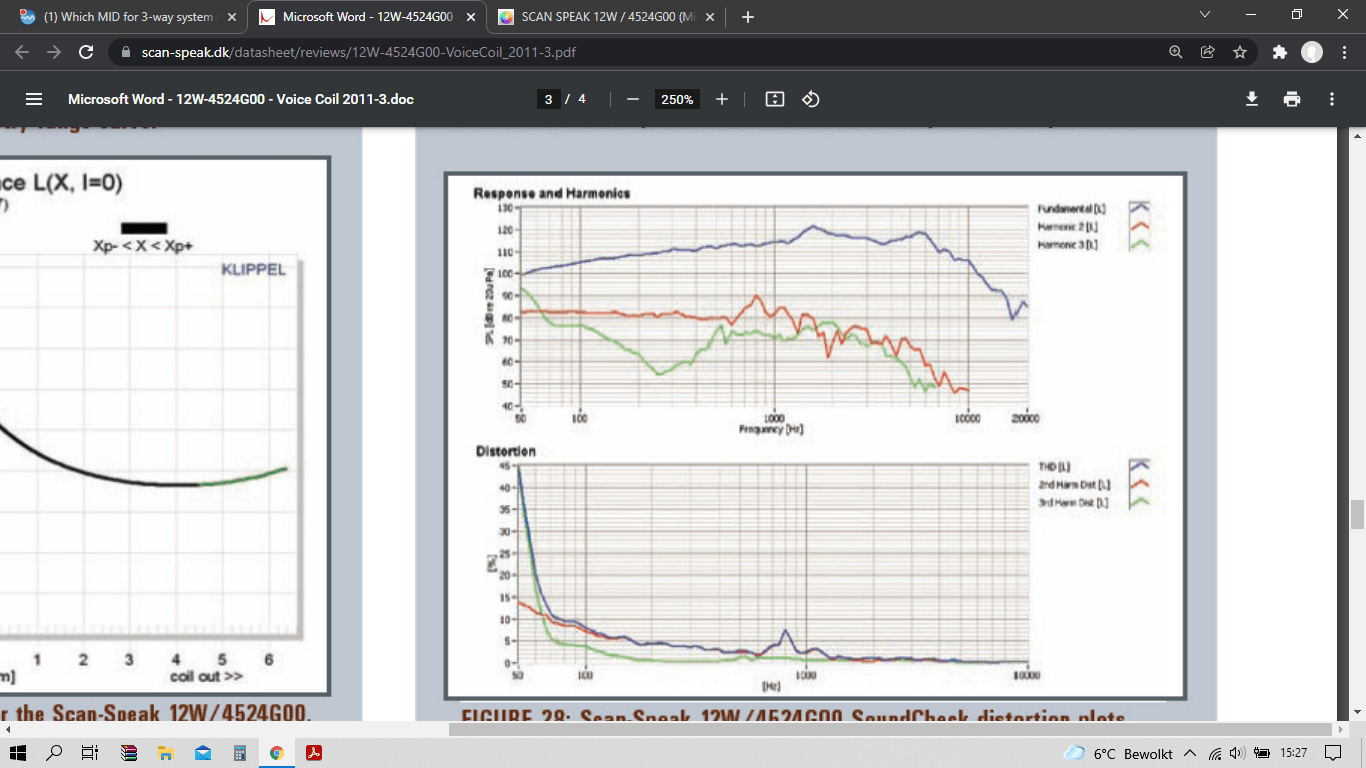Click the 250% zoom level field

tap(677, 99)
